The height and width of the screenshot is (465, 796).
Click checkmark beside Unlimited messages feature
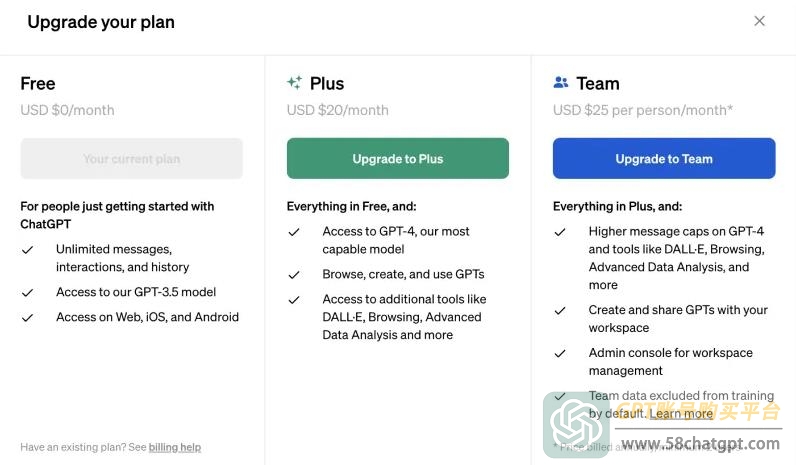[27, 250]
